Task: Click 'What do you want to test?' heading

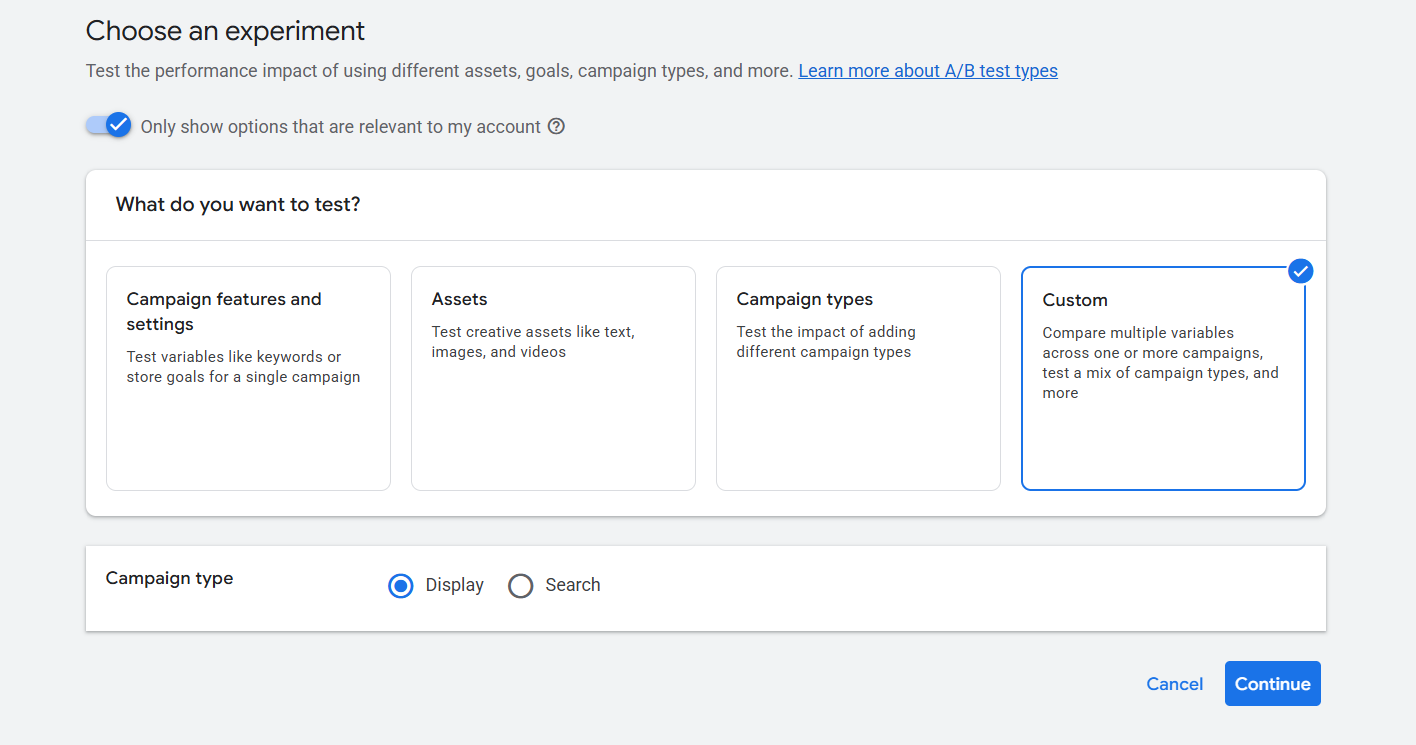Action: (238, 205)
